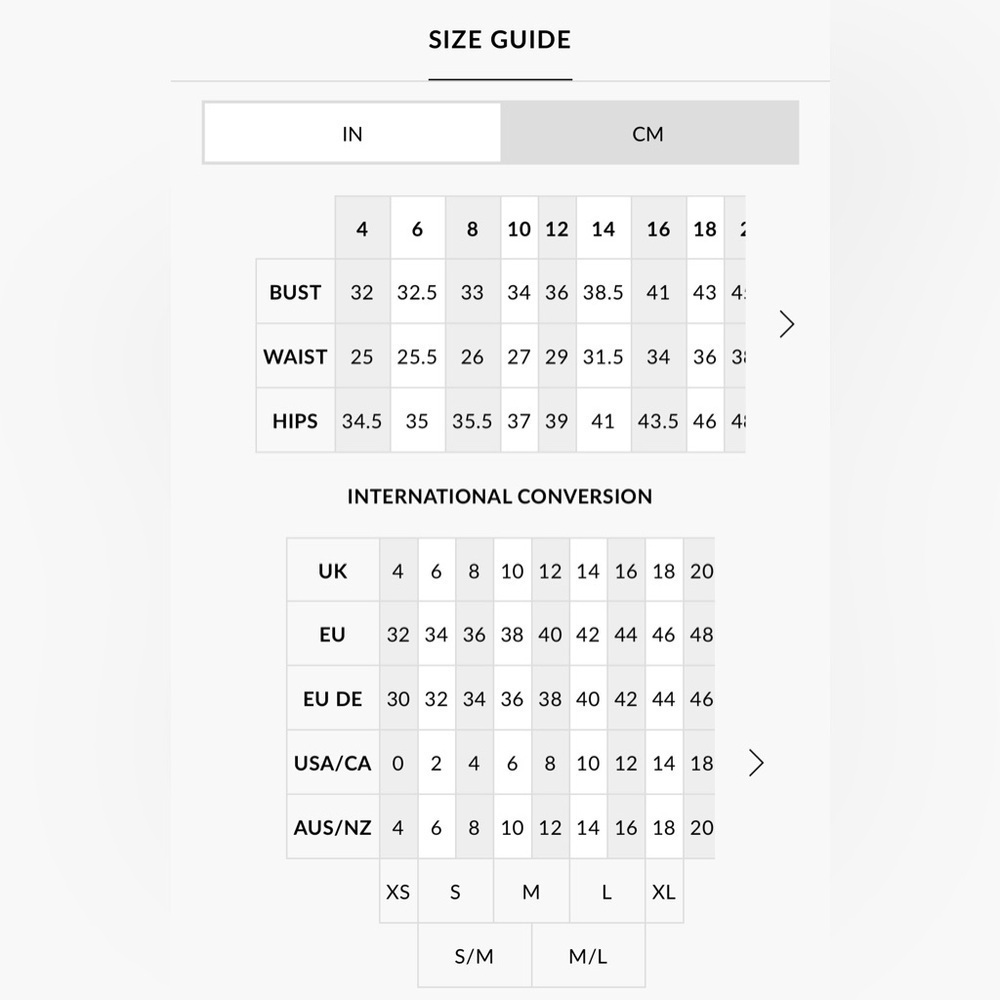
Task: Click the XS size cell
Action: coord(399,892)
